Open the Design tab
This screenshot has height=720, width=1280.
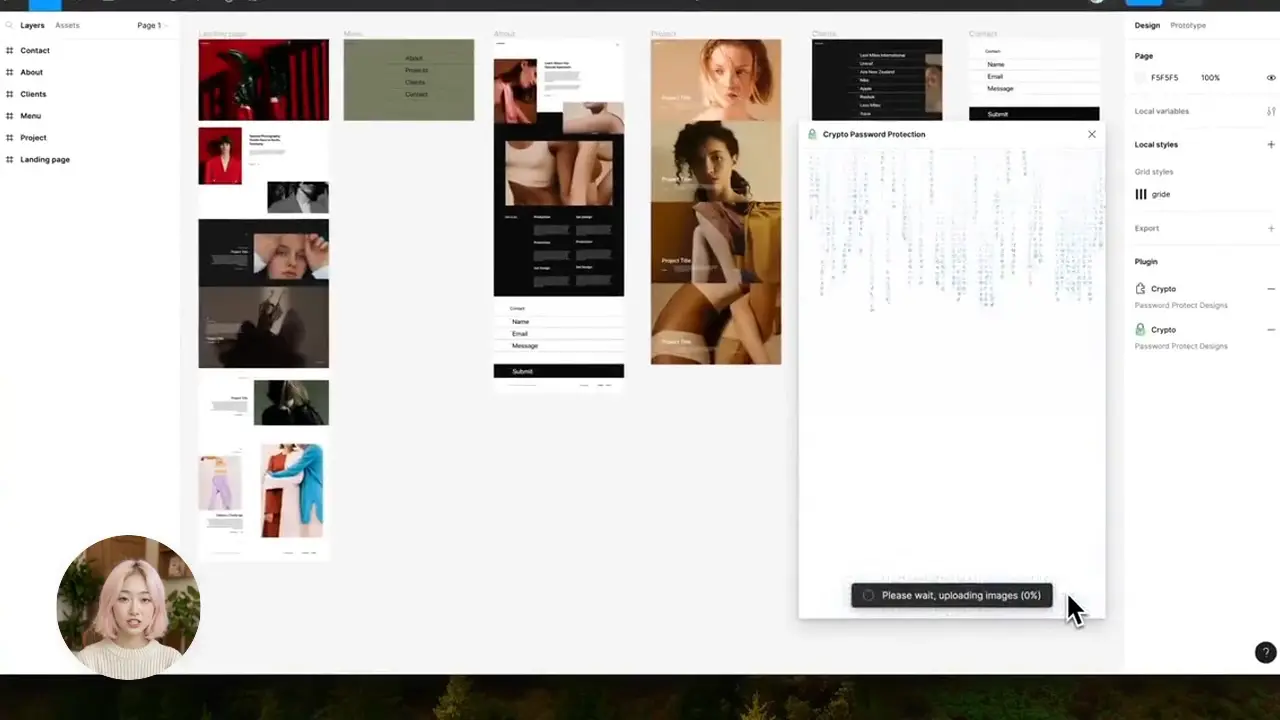[x=1147, y=25]
